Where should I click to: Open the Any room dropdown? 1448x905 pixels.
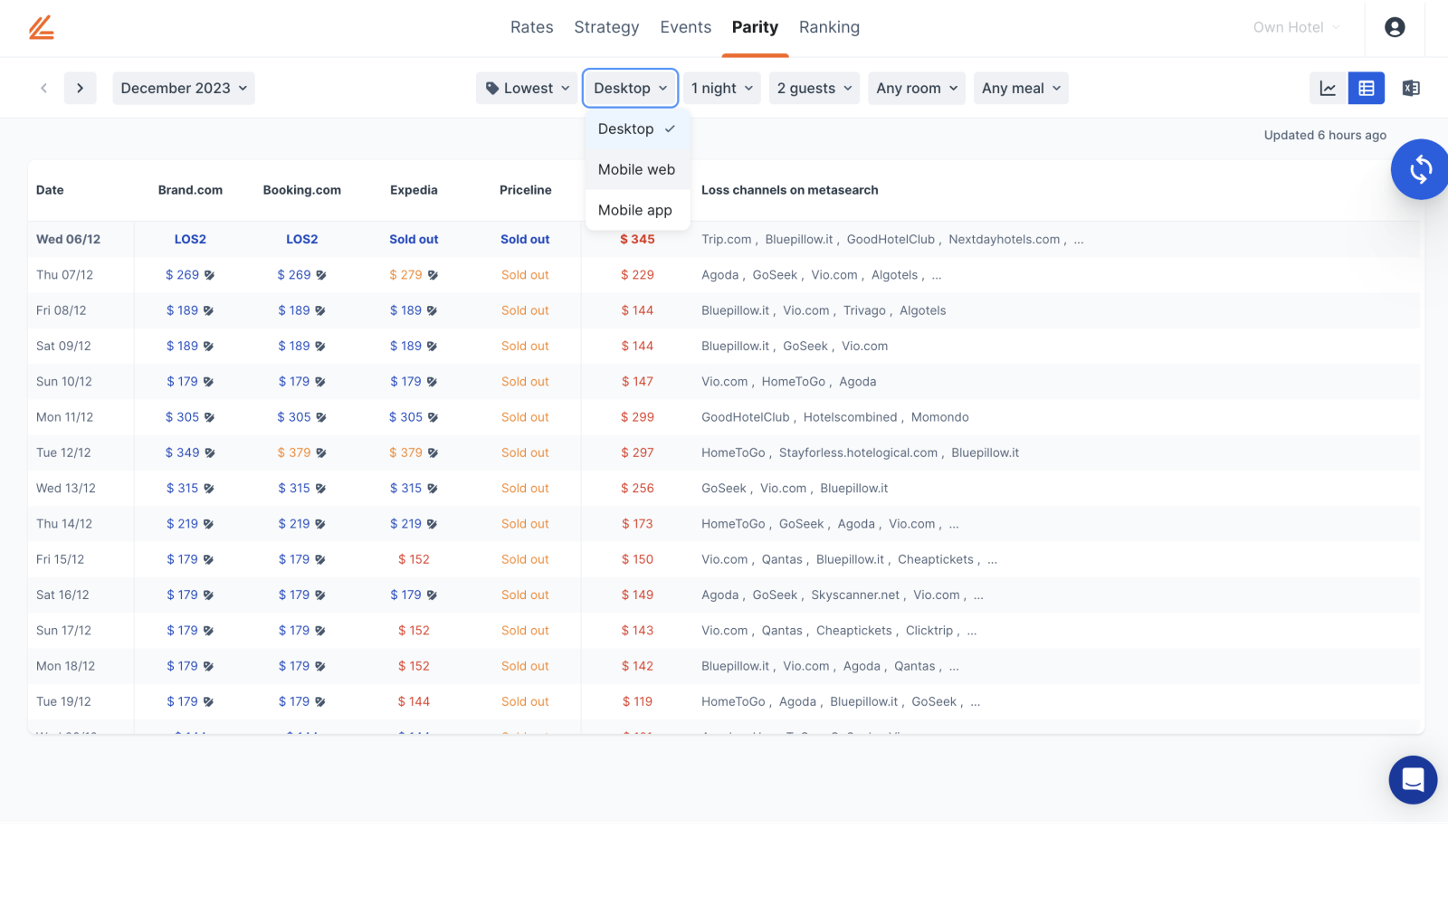[x=917, y=88]
